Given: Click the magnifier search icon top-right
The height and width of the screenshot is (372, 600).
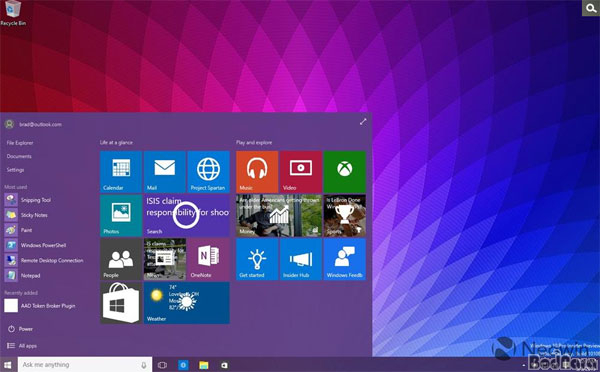Looking at the screenshot, I should click(591, 8).
